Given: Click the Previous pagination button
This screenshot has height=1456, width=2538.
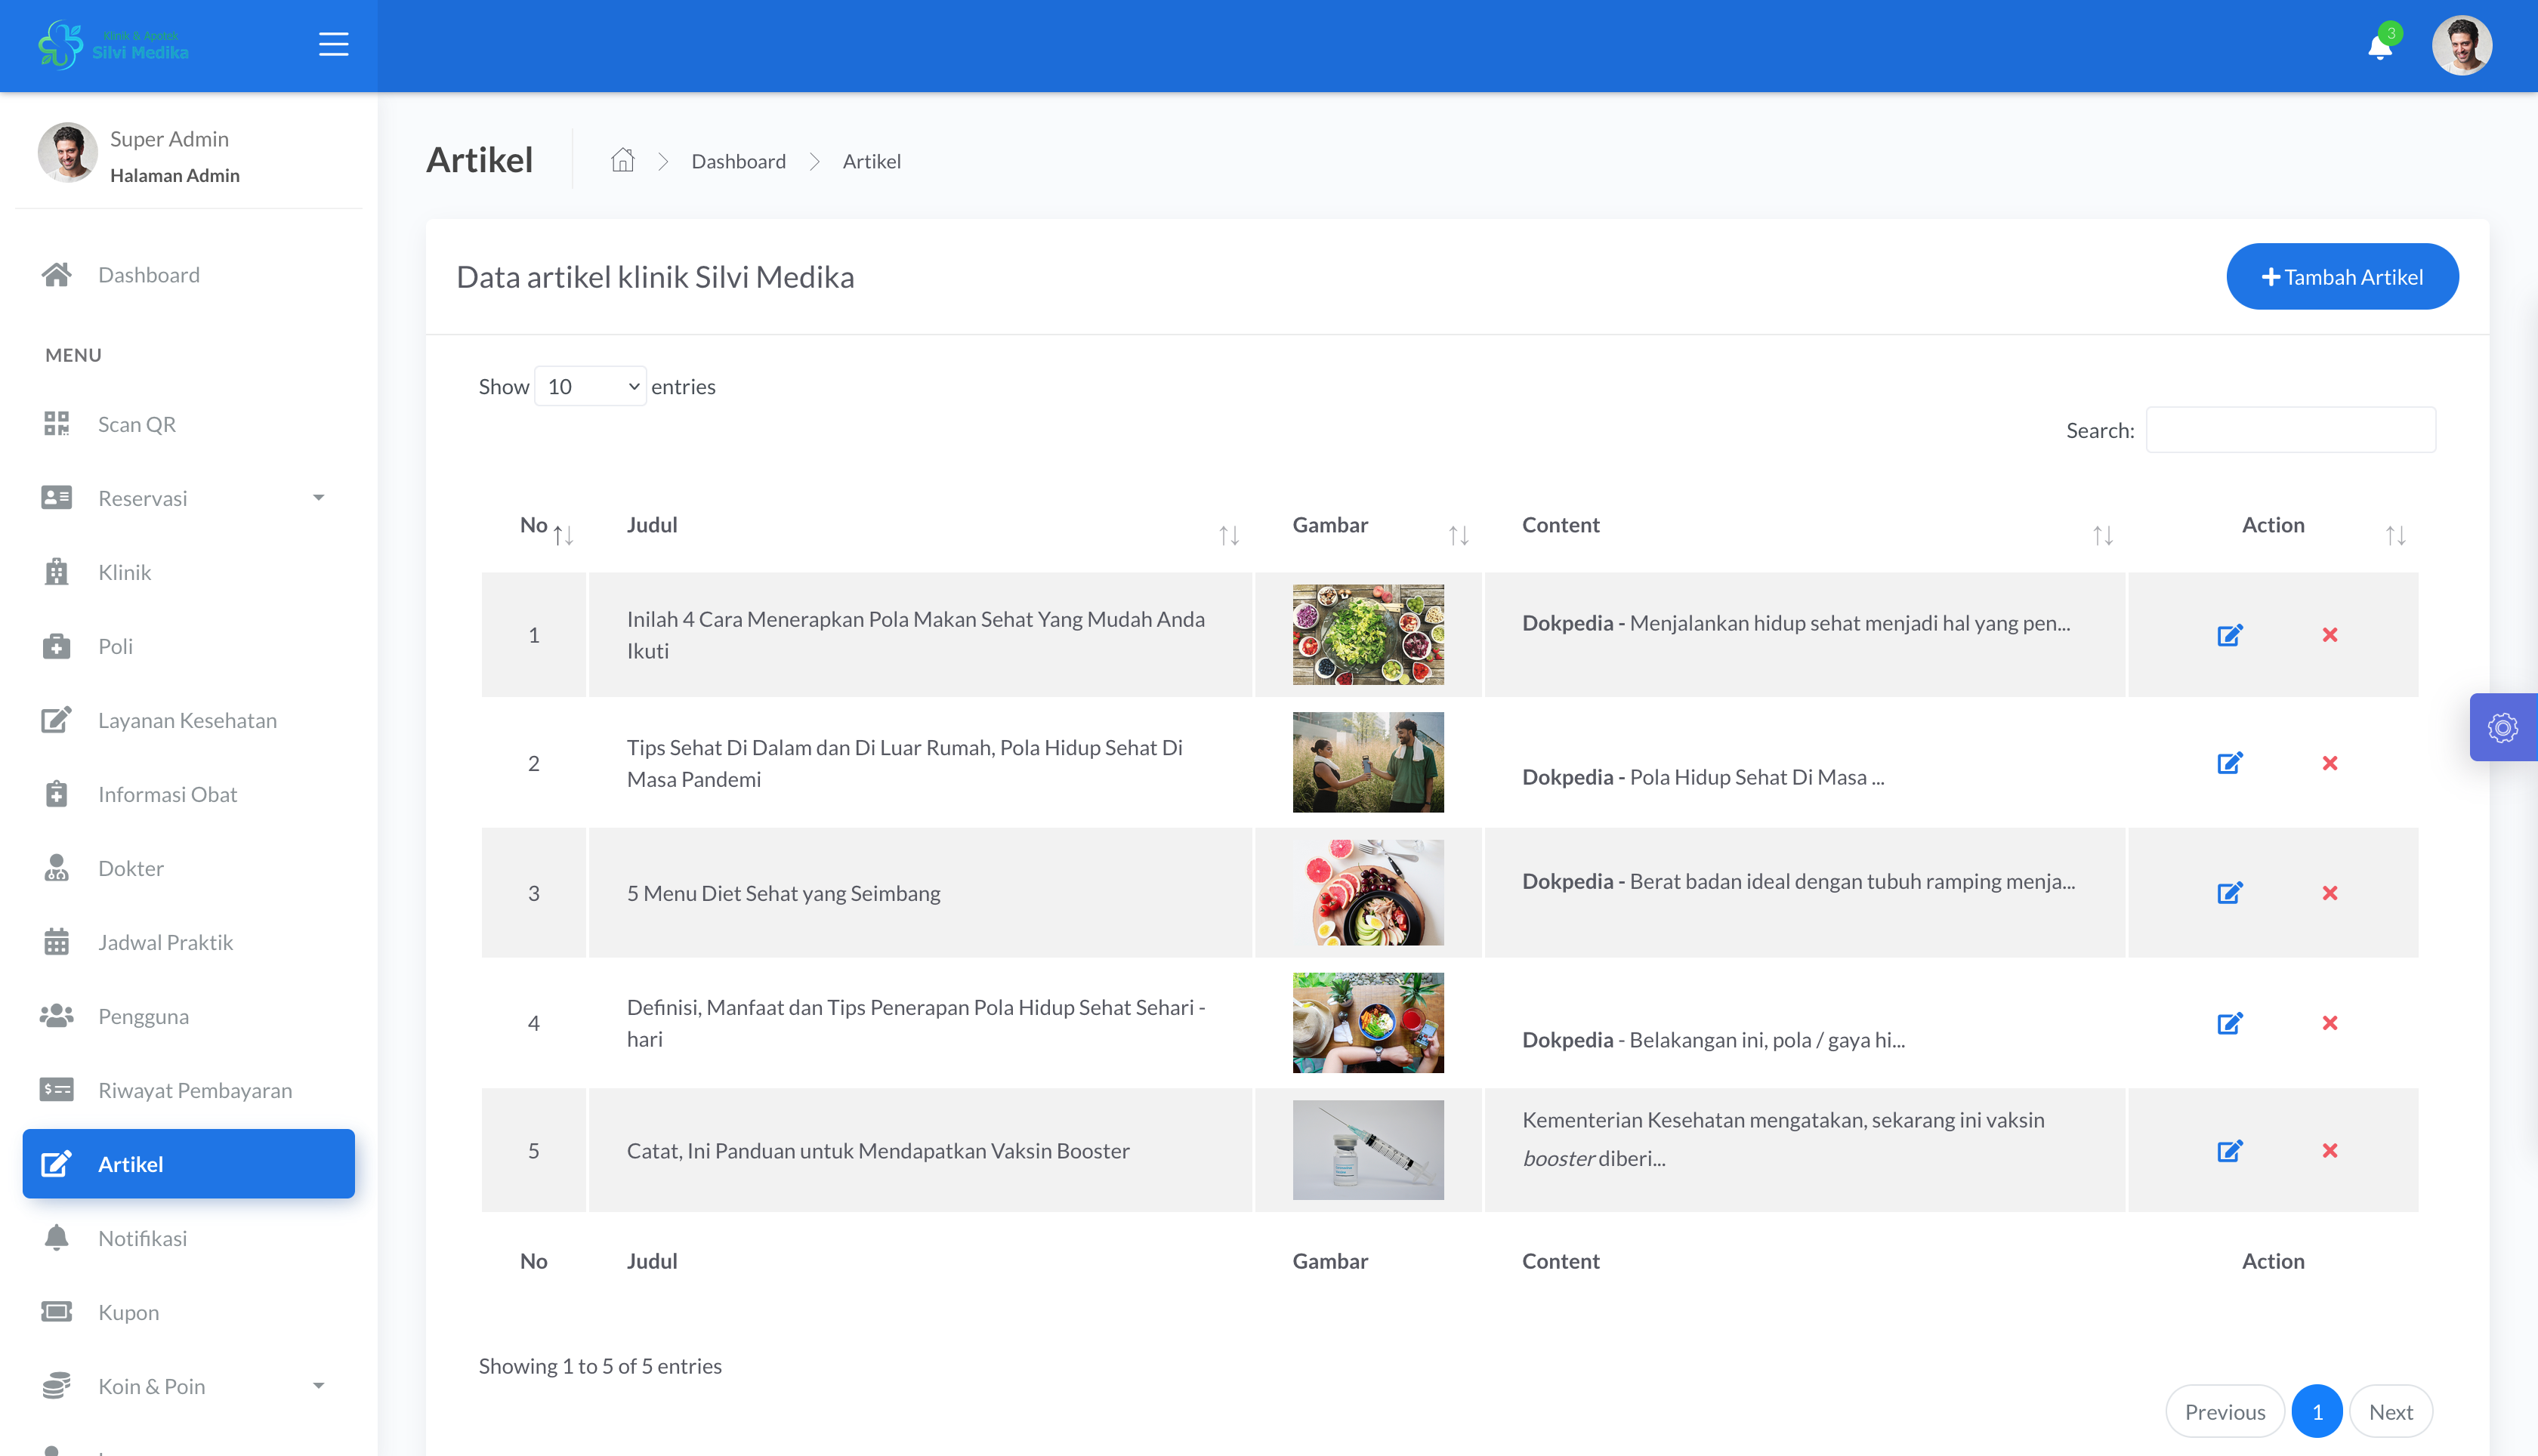Looking at the screenshot, I should point(2225,1412).
